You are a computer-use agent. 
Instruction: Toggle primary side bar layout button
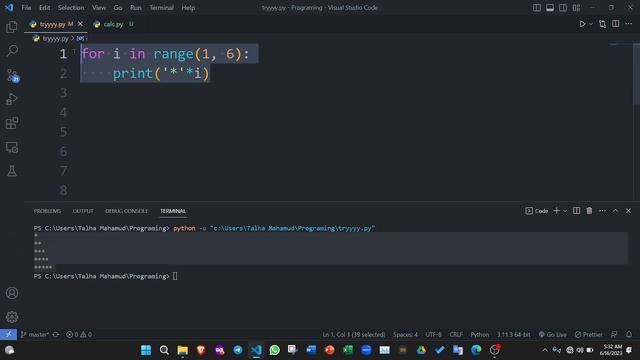[x=537, y=8]
